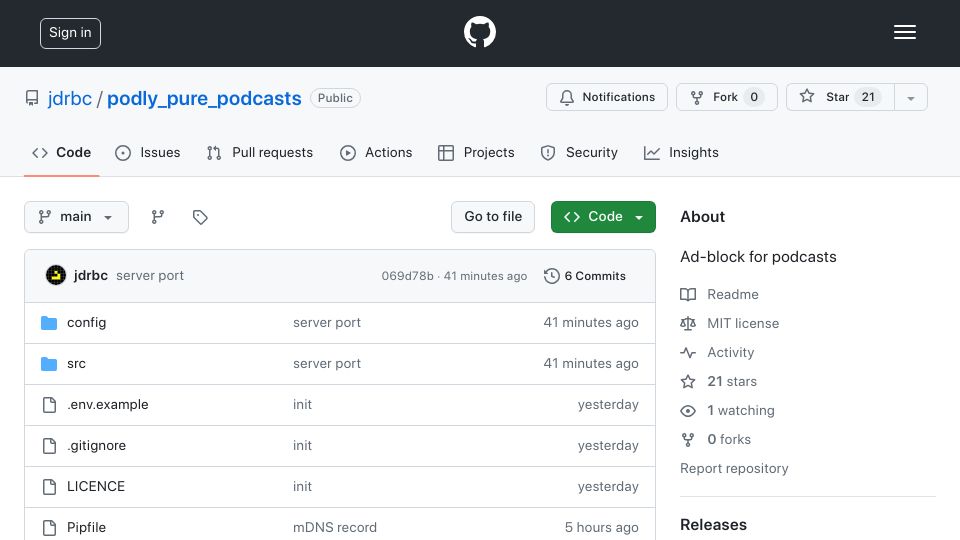Click the fork icon beside 0 forks
The image size is (960, 540).
688,440
